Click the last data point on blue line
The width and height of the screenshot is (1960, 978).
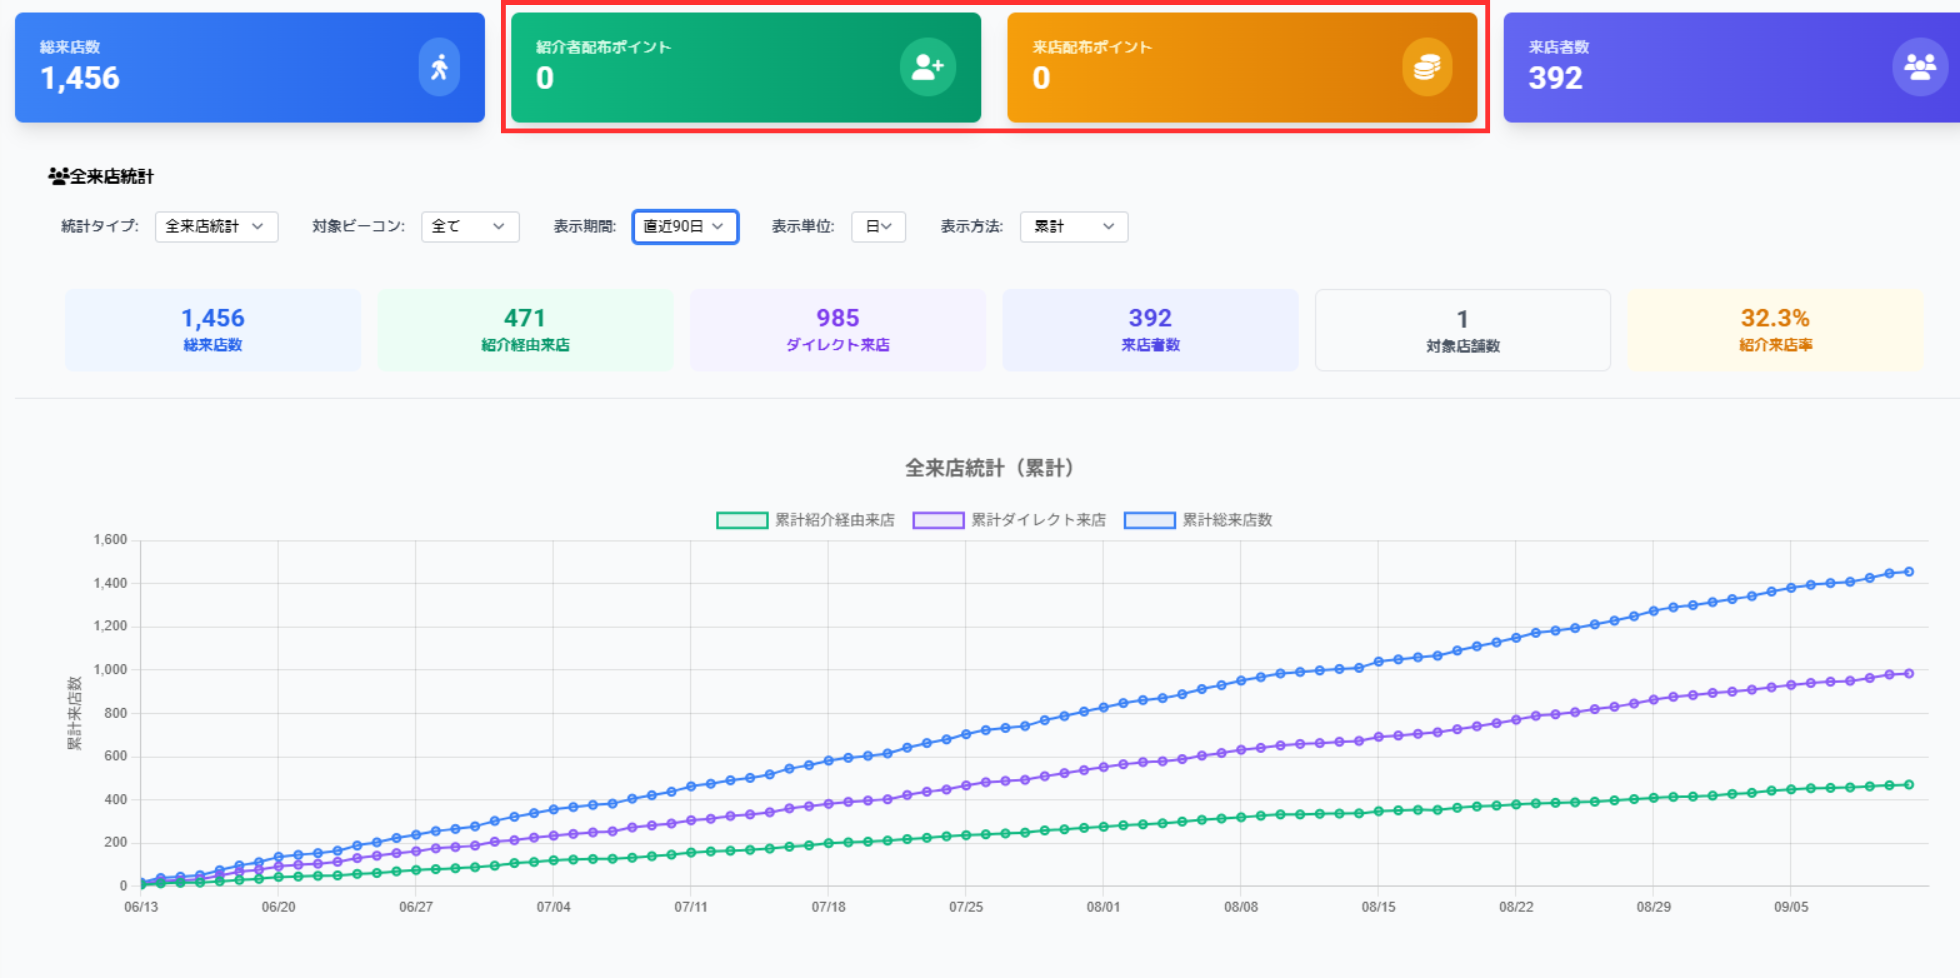pyautogui.click(x=1909, y=572)
